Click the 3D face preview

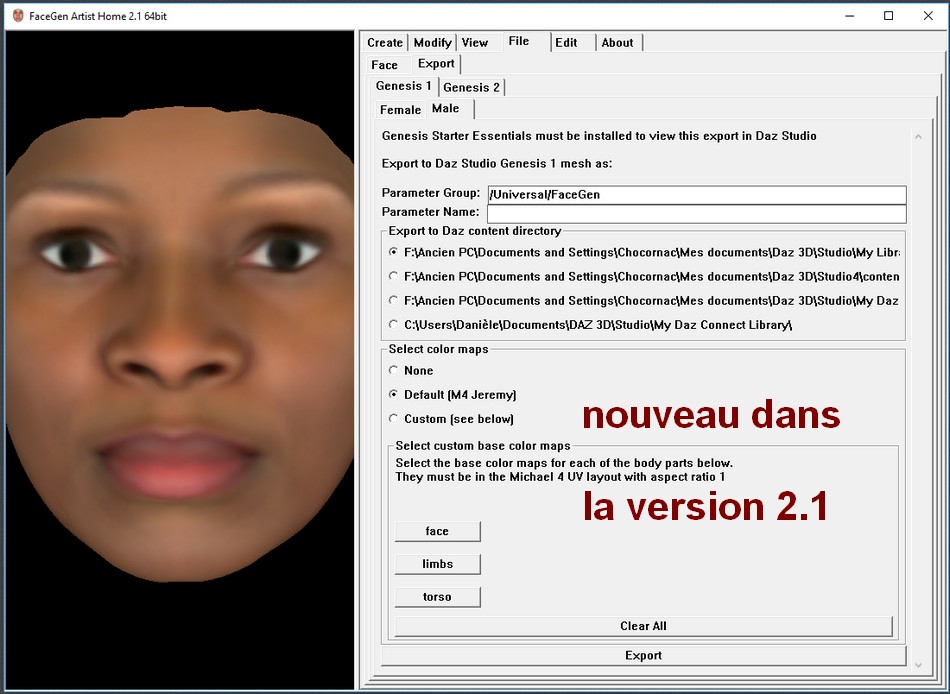tap(179, 359)
